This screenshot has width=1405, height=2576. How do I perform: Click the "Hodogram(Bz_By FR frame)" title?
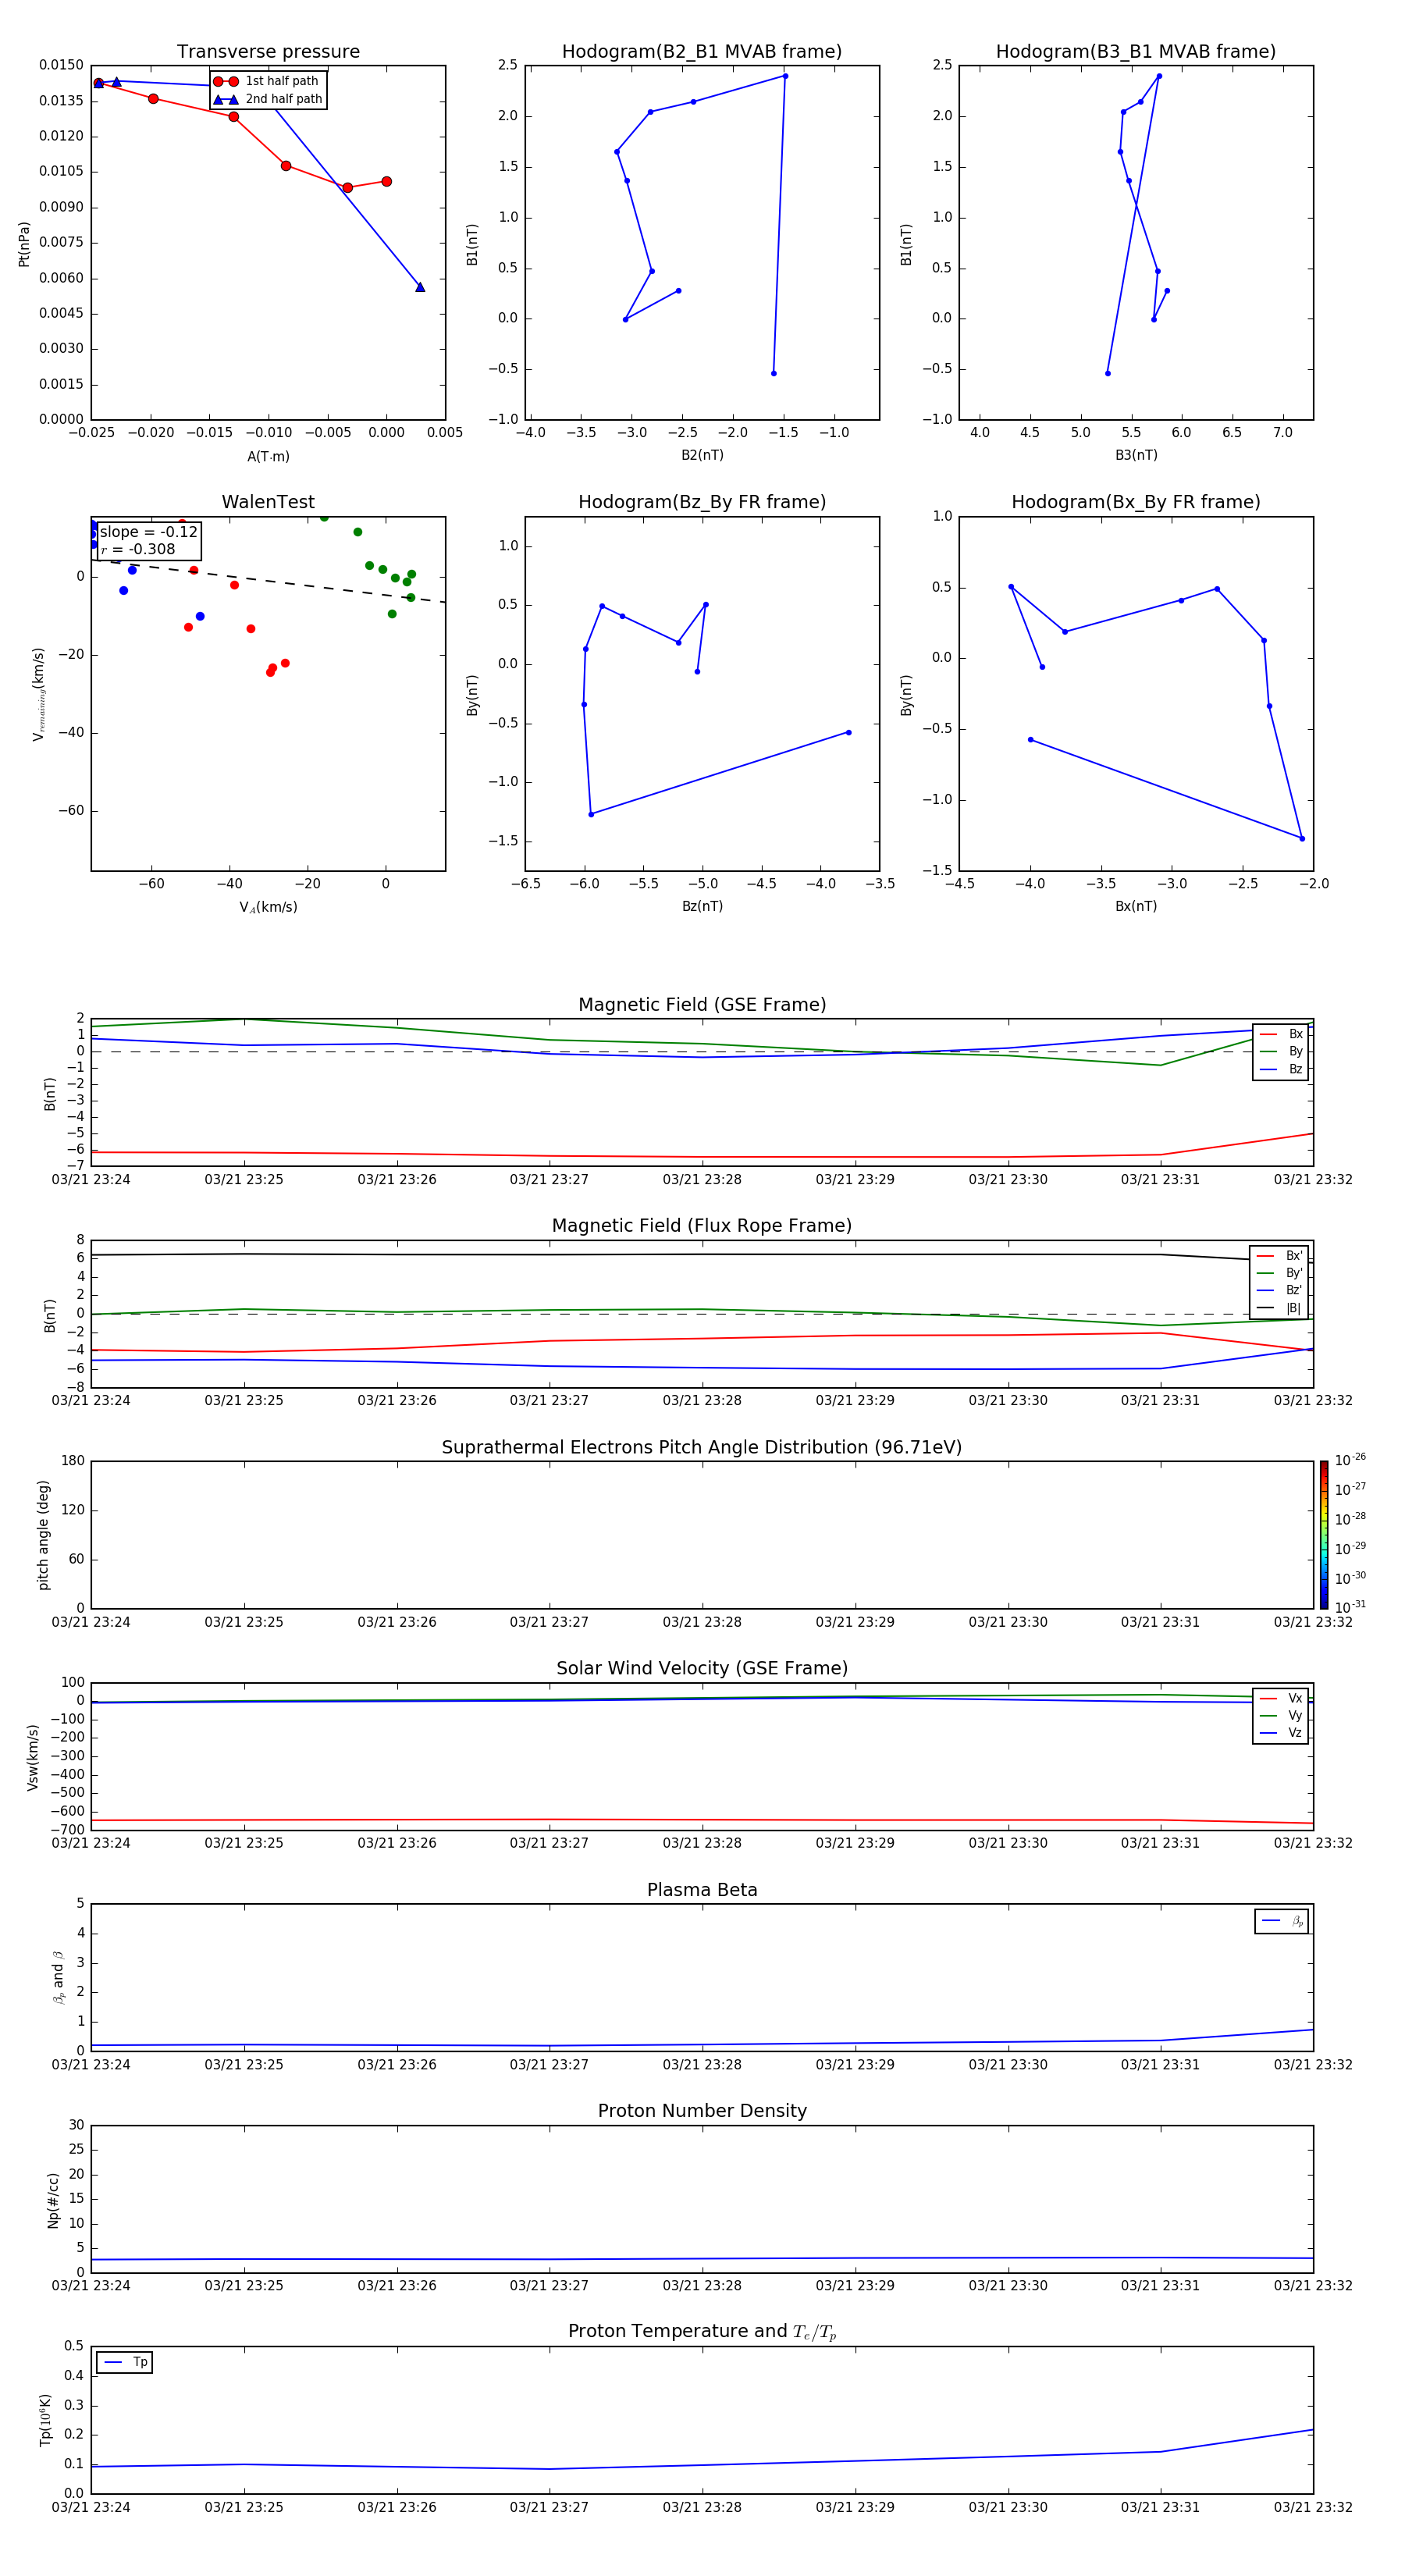(x=702, y=502)
